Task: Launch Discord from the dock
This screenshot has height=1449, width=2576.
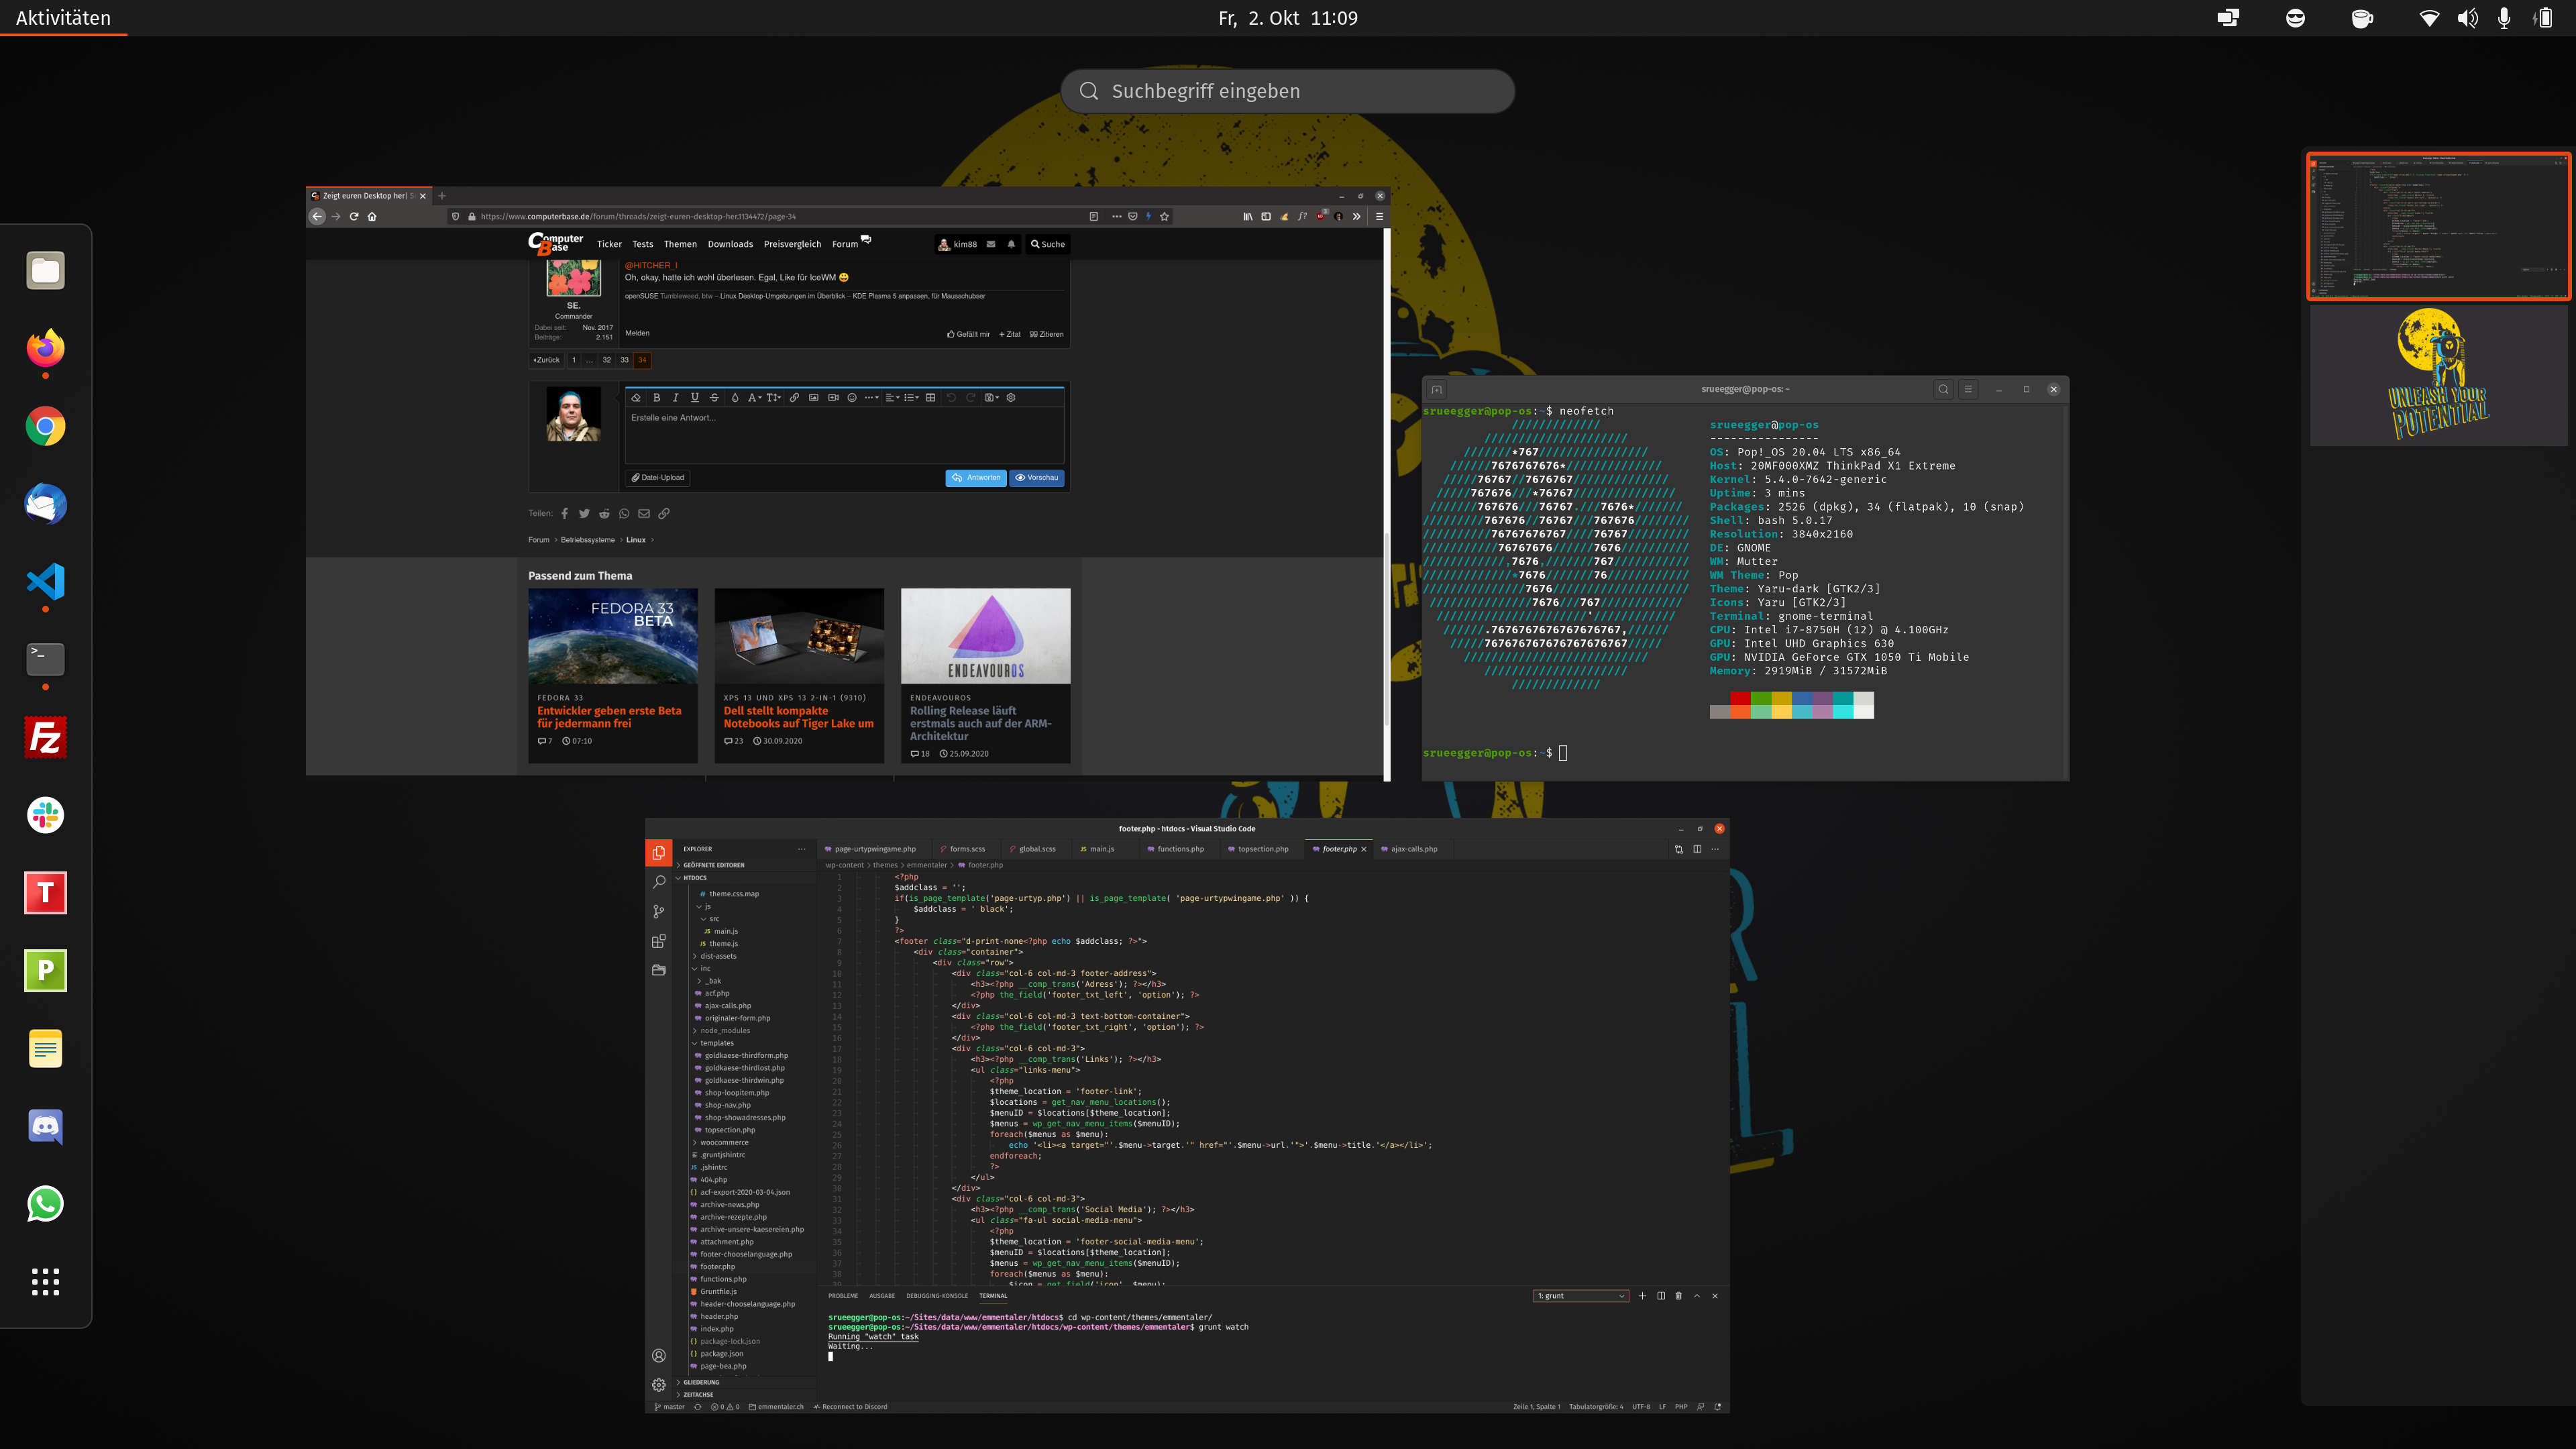Action: (x=45, y=1126)
